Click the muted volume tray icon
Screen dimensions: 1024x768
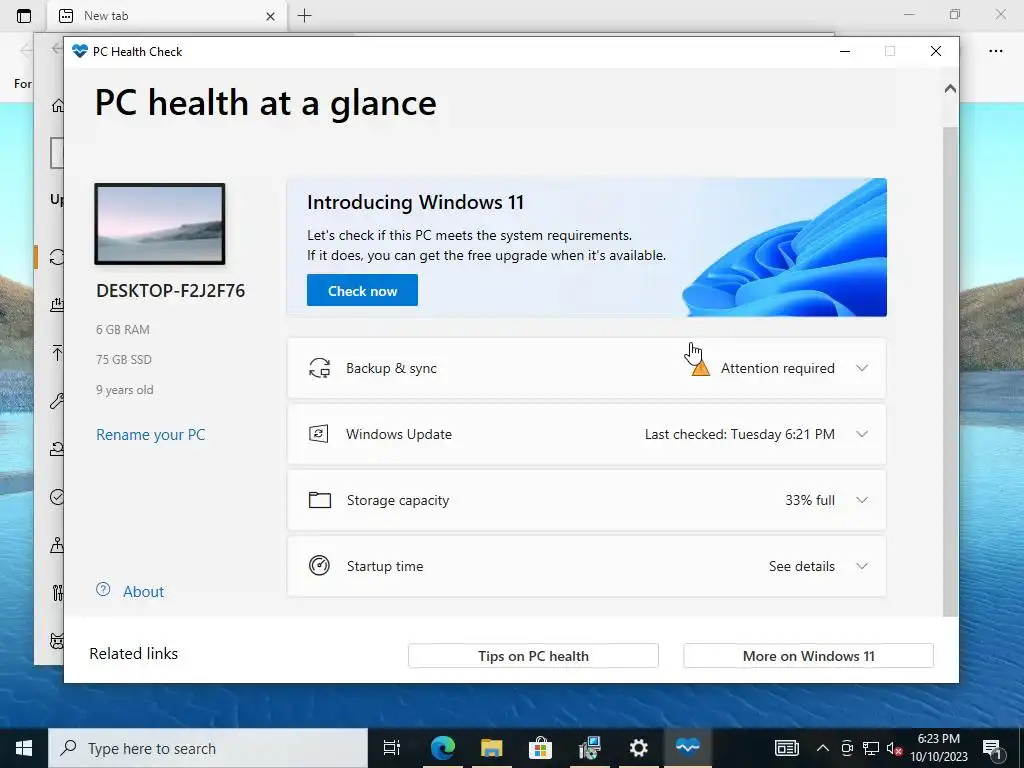894,748
